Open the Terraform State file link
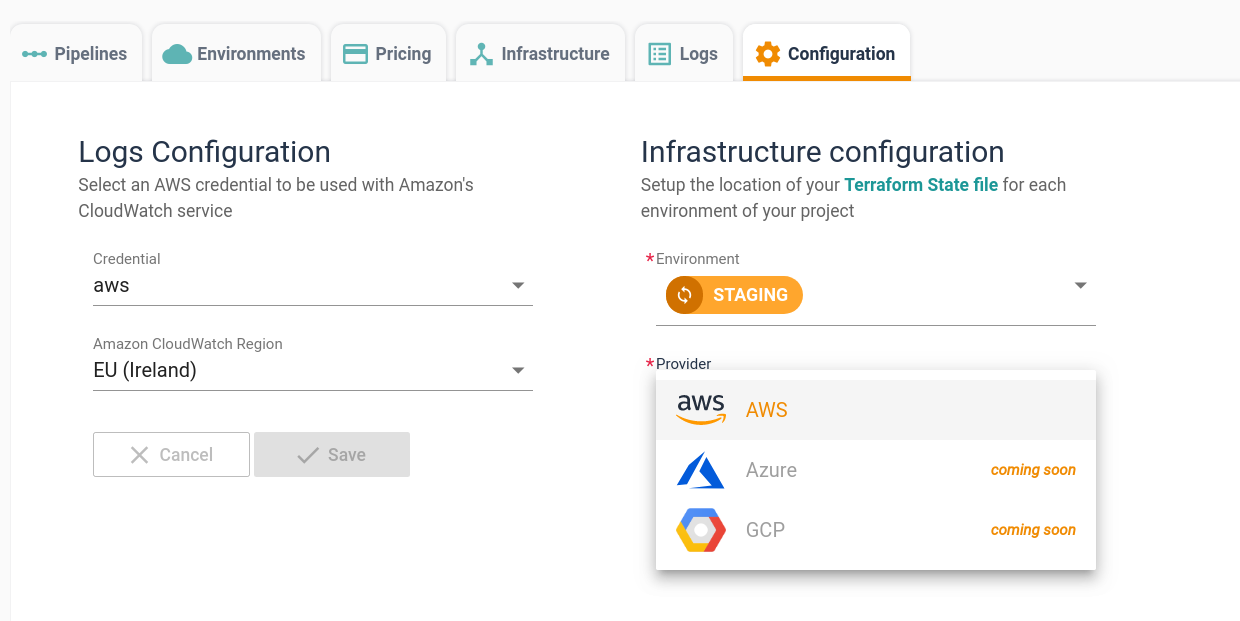1240x621 pixels. [921, 184]
